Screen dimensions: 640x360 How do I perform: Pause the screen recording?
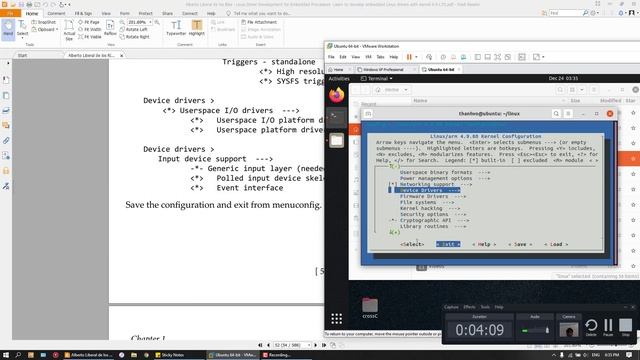tap(608, 327)
